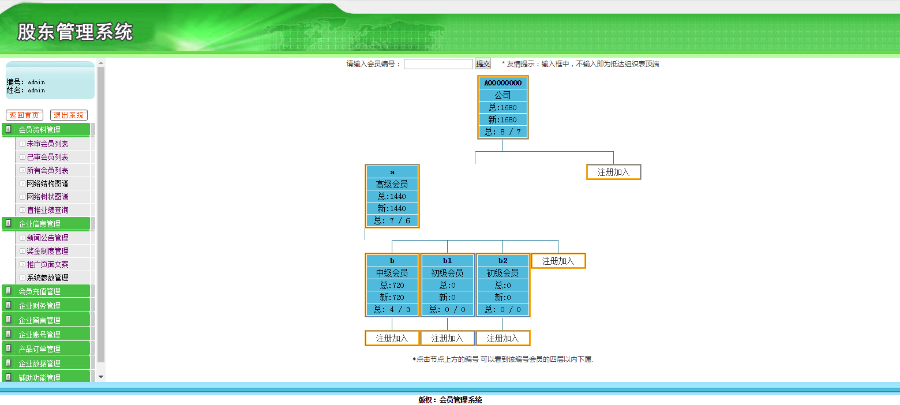The width and height of the screenshot is (900, 405).
Task: Open the 网络树状图谱 page
Action: 48,197
